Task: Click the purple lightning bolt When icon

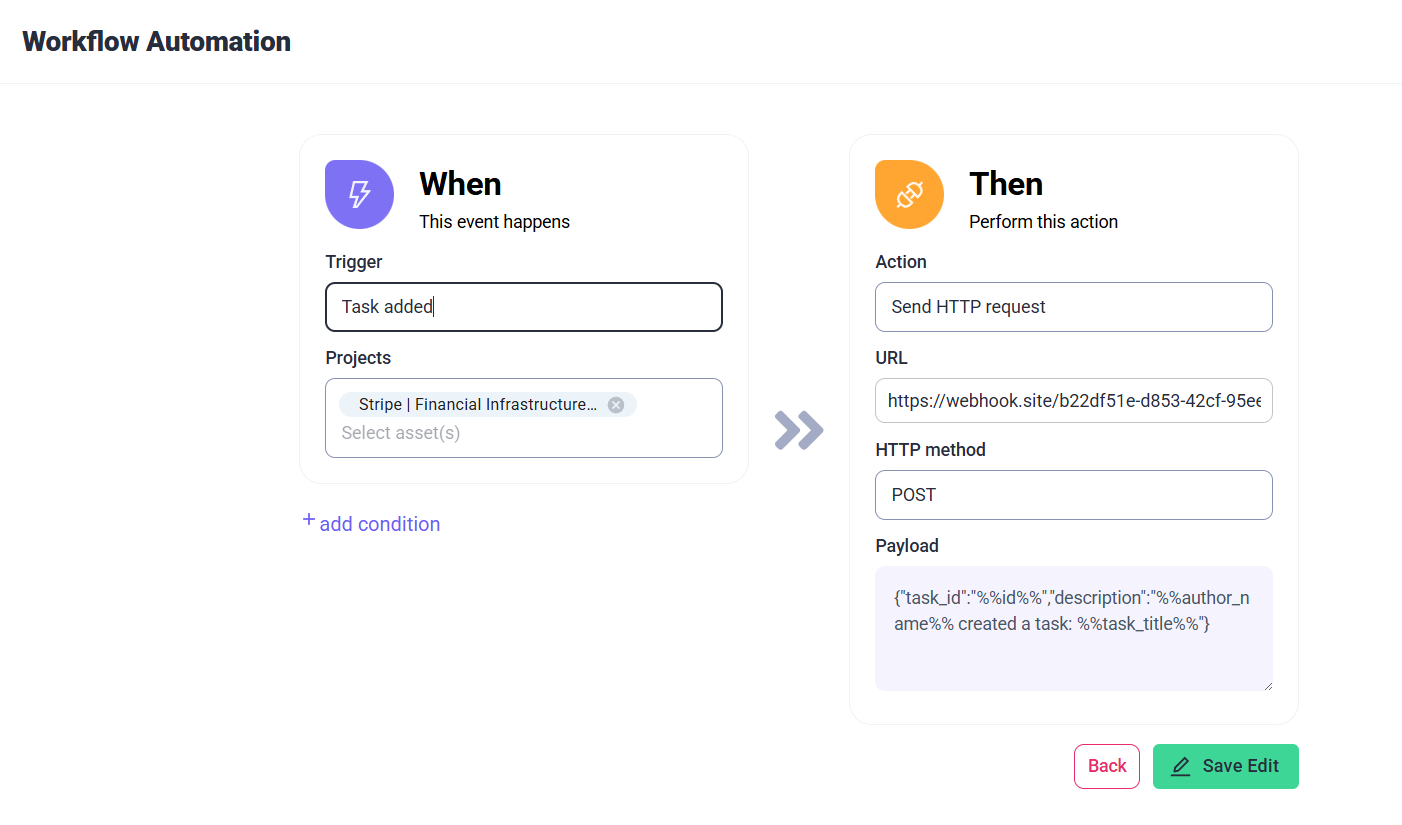Action: click(x=359, y=194)
